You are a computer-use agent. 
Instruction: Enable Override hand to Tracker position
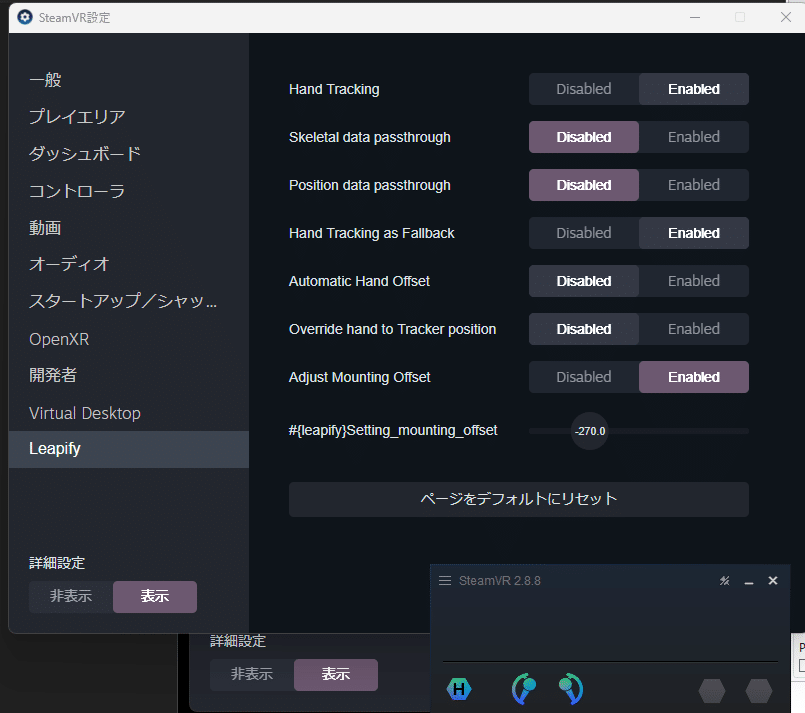click(x=694, y=329)
